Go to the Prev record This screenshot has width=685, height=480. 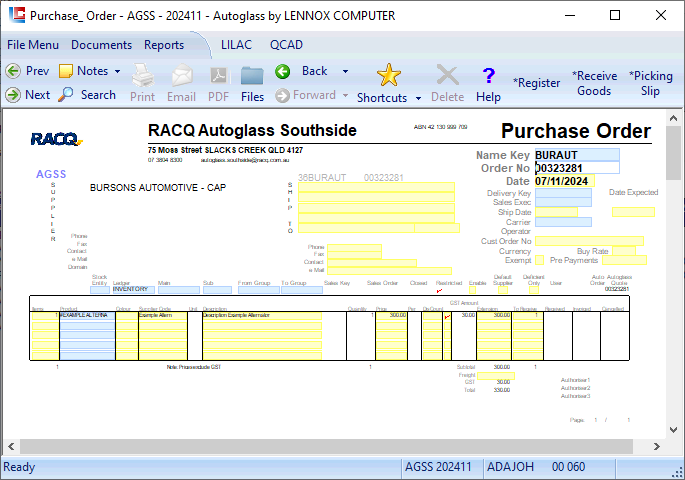27,71
